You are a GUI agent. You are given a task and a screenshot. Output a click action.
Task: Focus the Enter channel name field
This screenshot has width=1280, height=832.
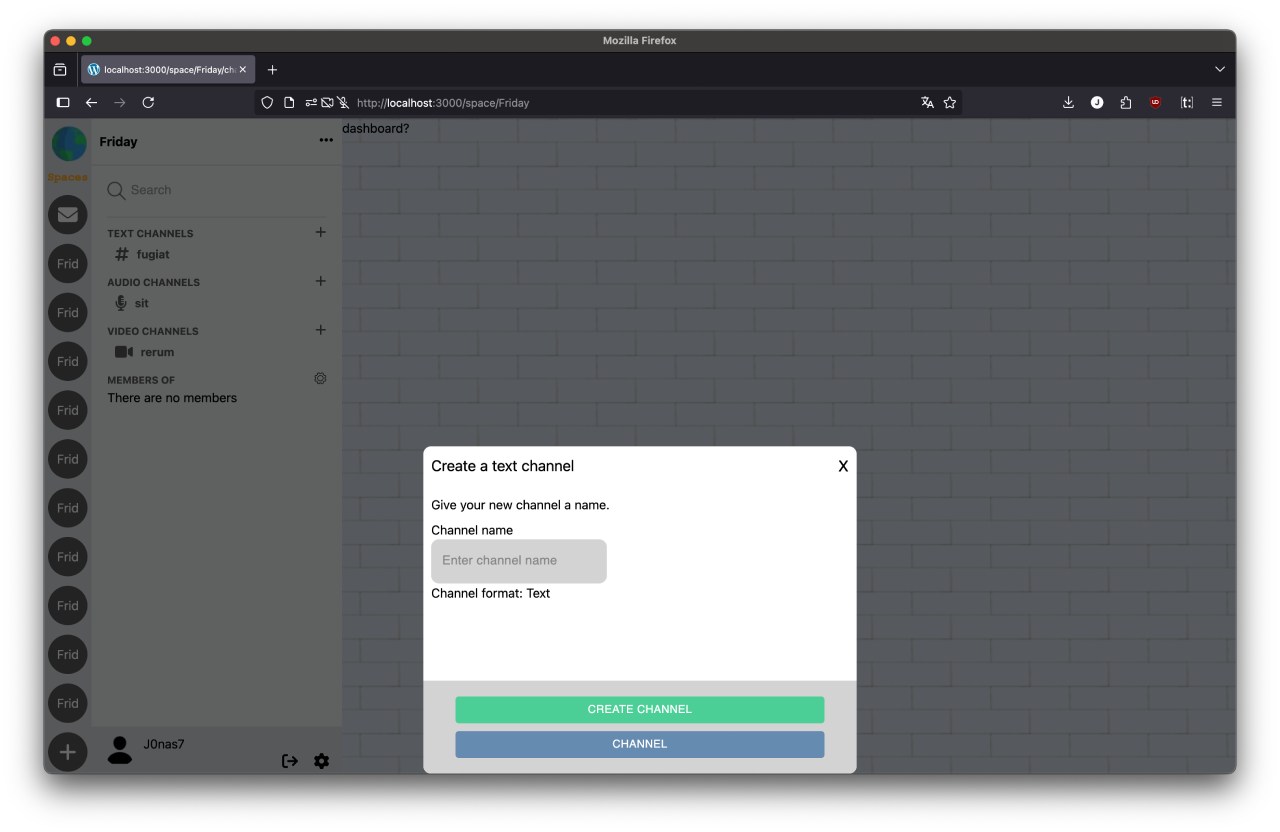518,561
